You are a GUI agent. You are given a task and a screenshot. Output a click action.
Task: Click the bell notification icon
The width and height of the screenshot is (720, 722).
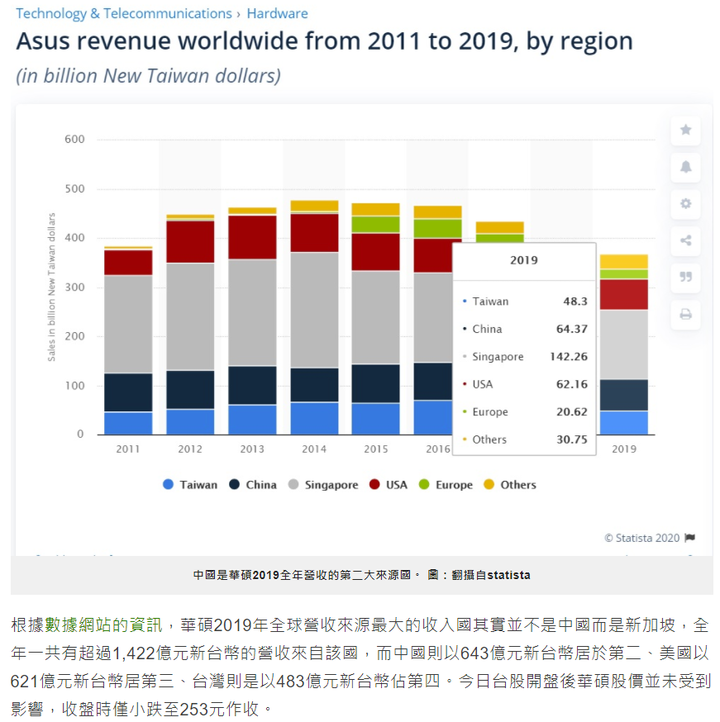tap(685, 167)
